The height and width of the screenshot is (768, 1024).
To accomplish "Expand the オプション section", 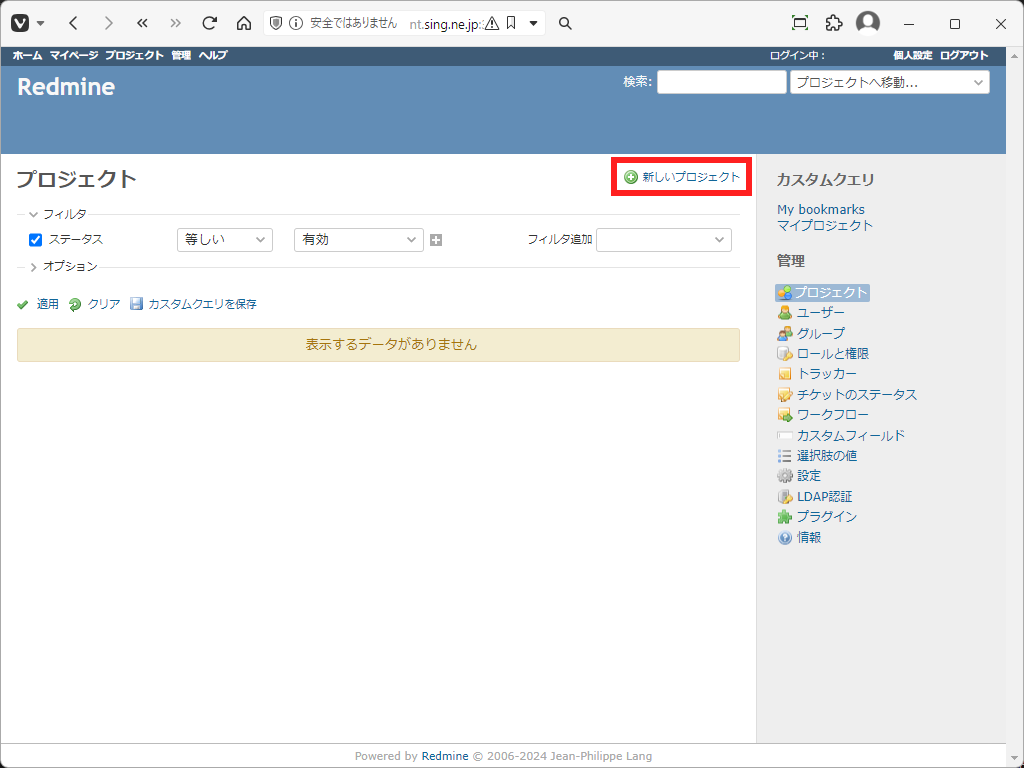I will coord(63,266).
